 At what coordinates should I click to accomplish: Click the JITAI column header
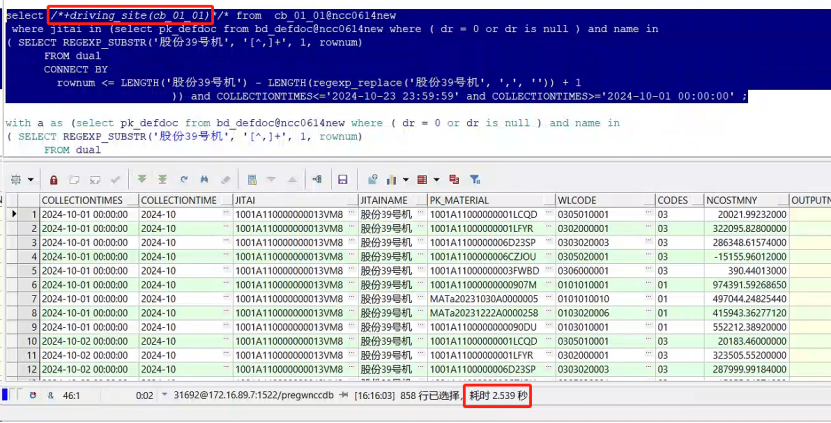click(296, 200)
